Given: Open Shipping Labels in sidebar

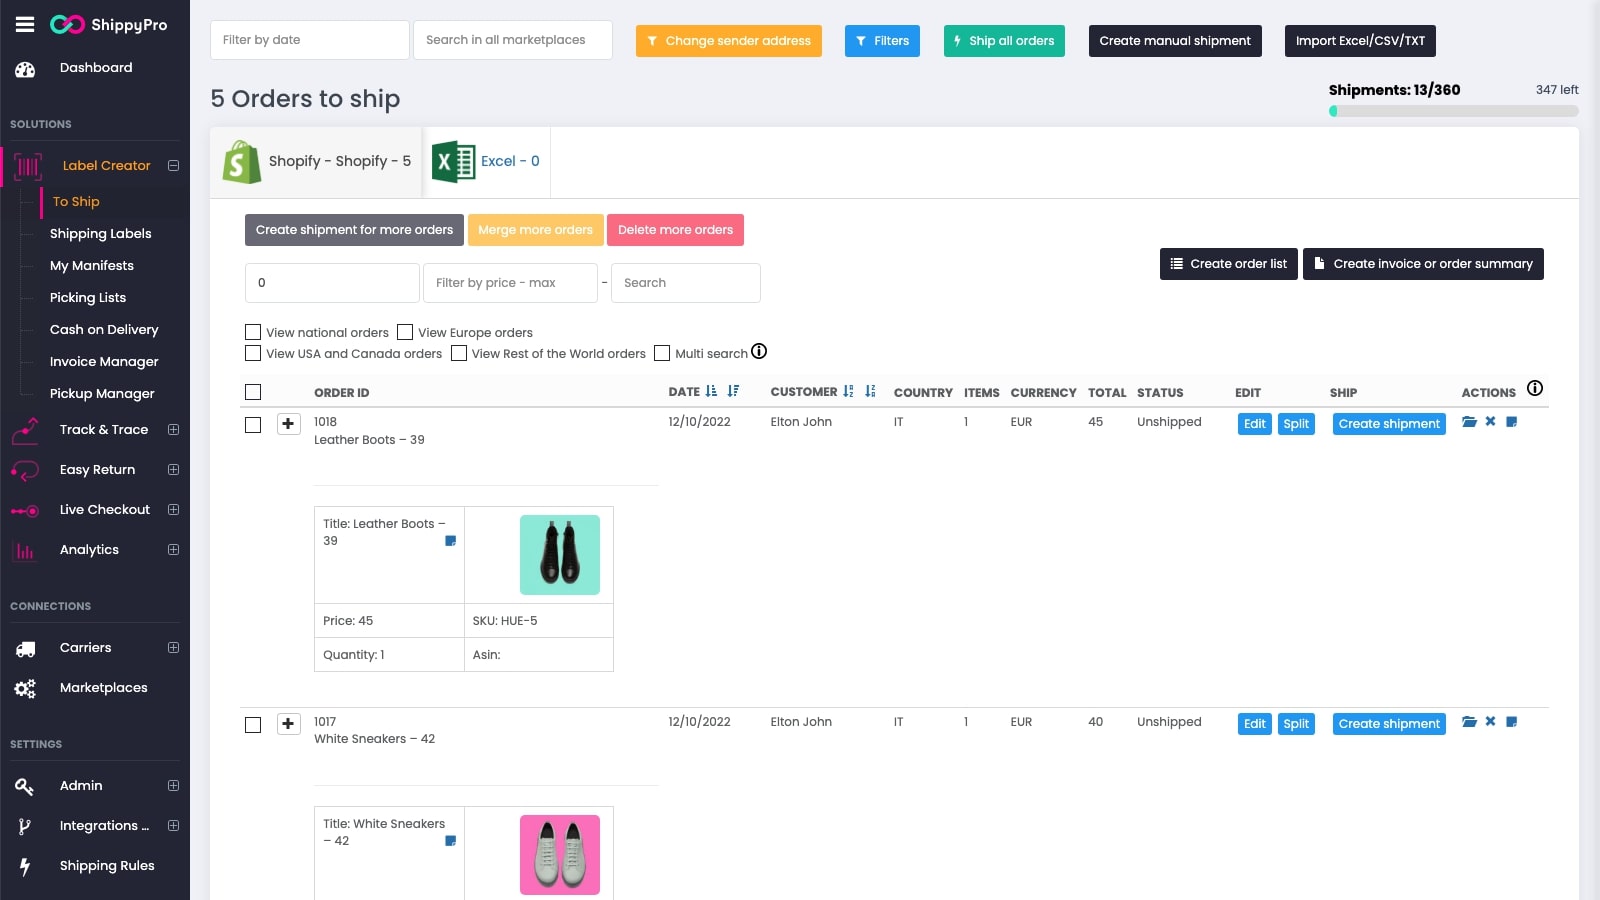Looking at the screenshot, I should tap(101, 234).
